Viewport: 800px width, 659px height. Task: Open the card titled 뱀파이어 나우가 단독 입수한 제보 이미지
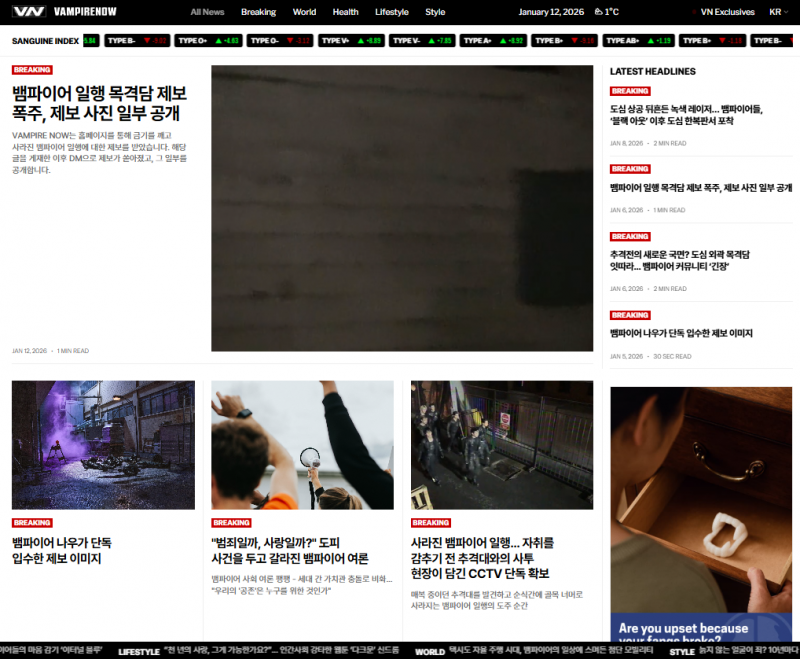pyautogui.click(x=62, y=550)
